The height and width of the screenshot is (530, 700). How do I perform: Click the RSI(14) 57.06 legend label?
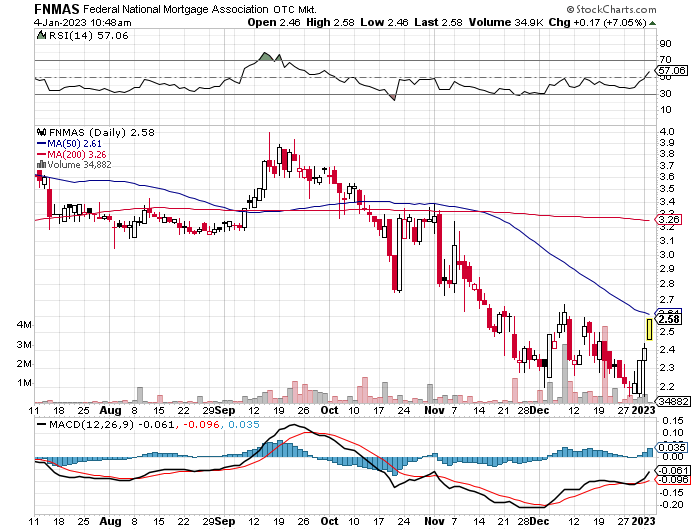[x=88, y=35]
